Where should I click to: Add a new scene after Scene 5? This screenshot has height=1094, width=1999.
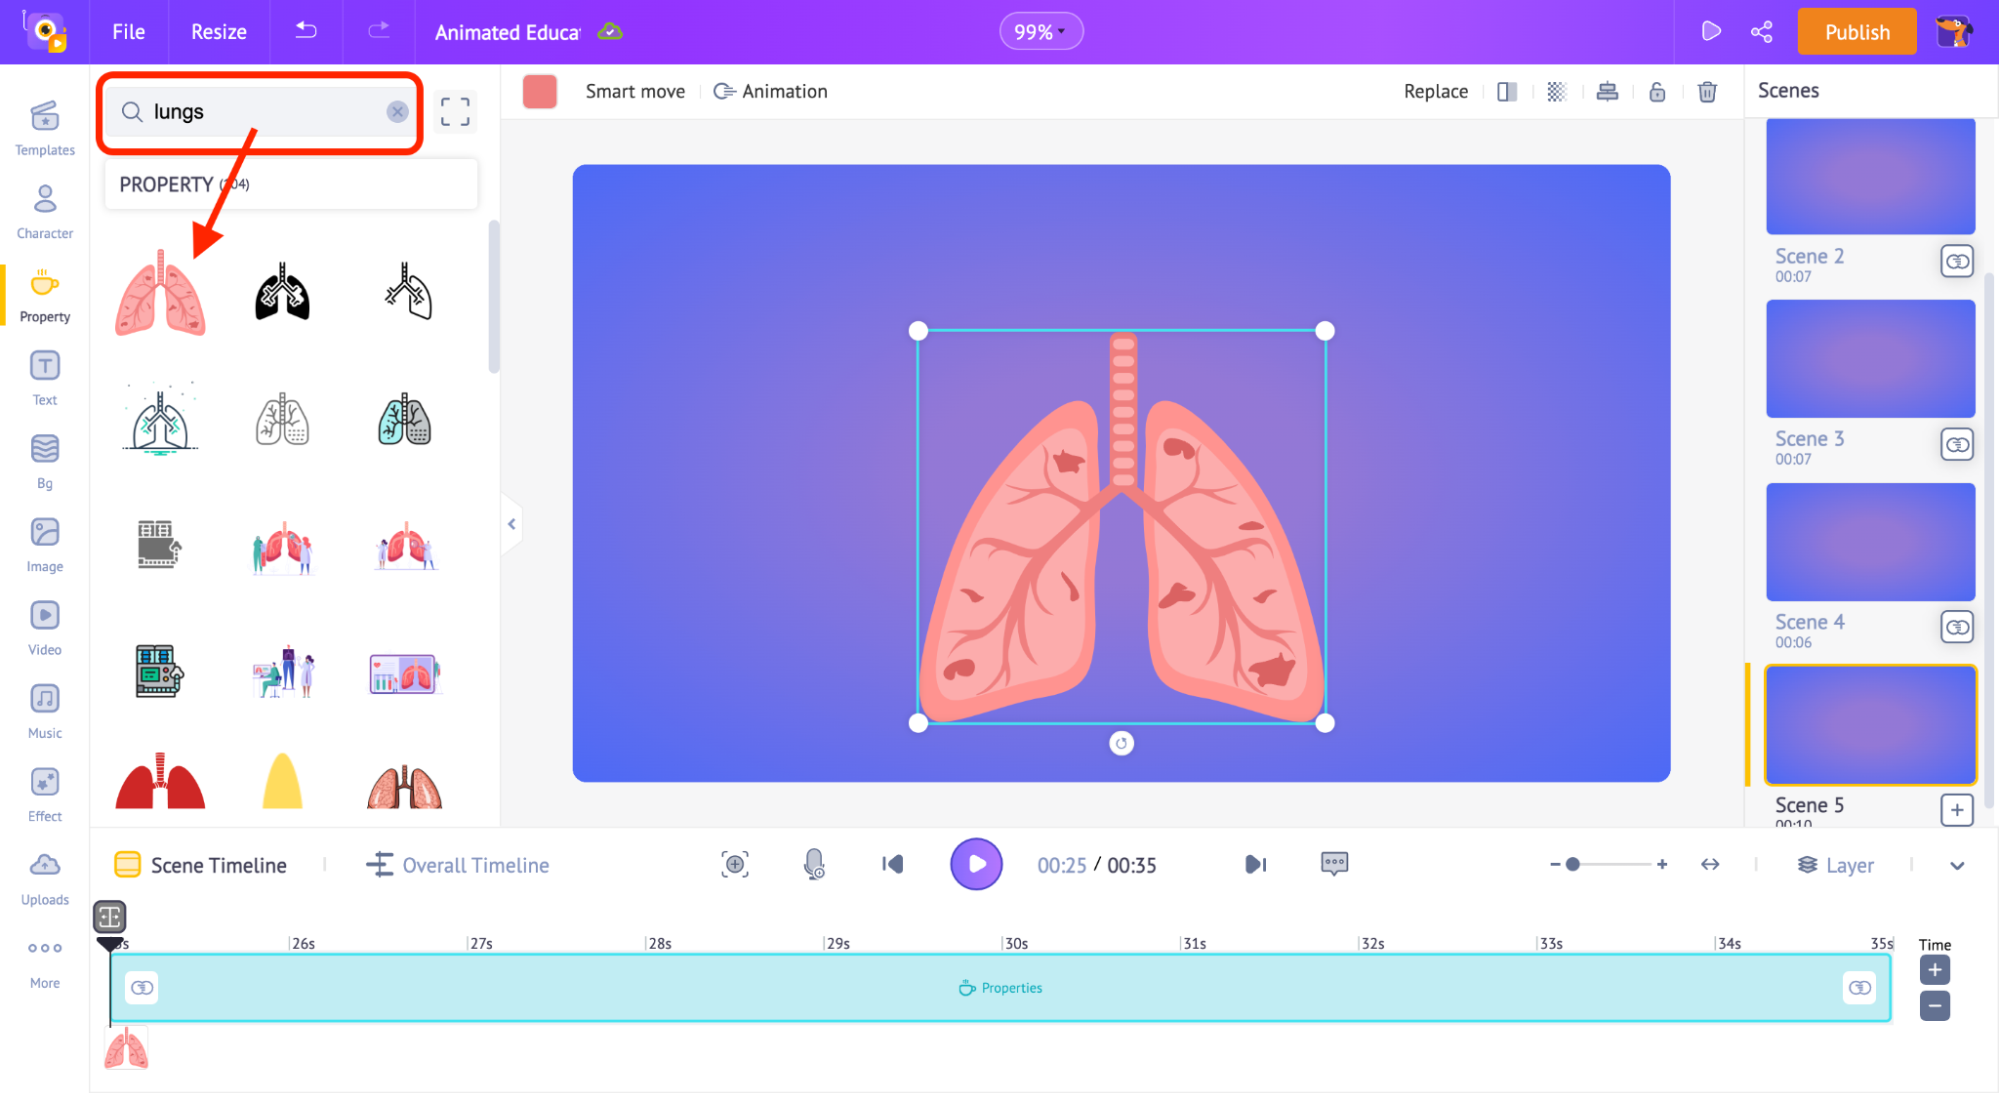pyautogui.click(x=1957, y=810)
